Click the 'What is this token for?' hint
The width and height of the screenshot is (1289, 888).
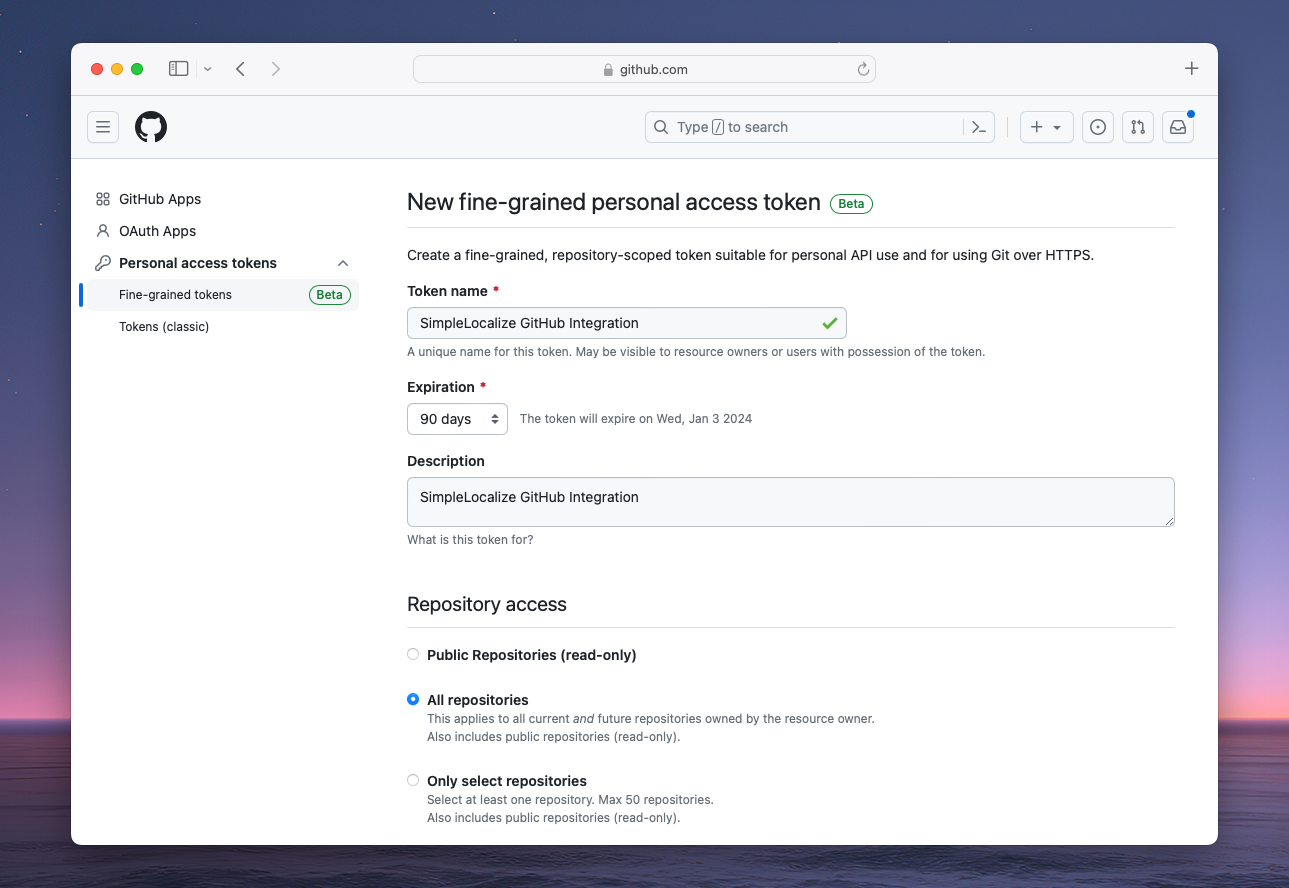pos(470,540)
